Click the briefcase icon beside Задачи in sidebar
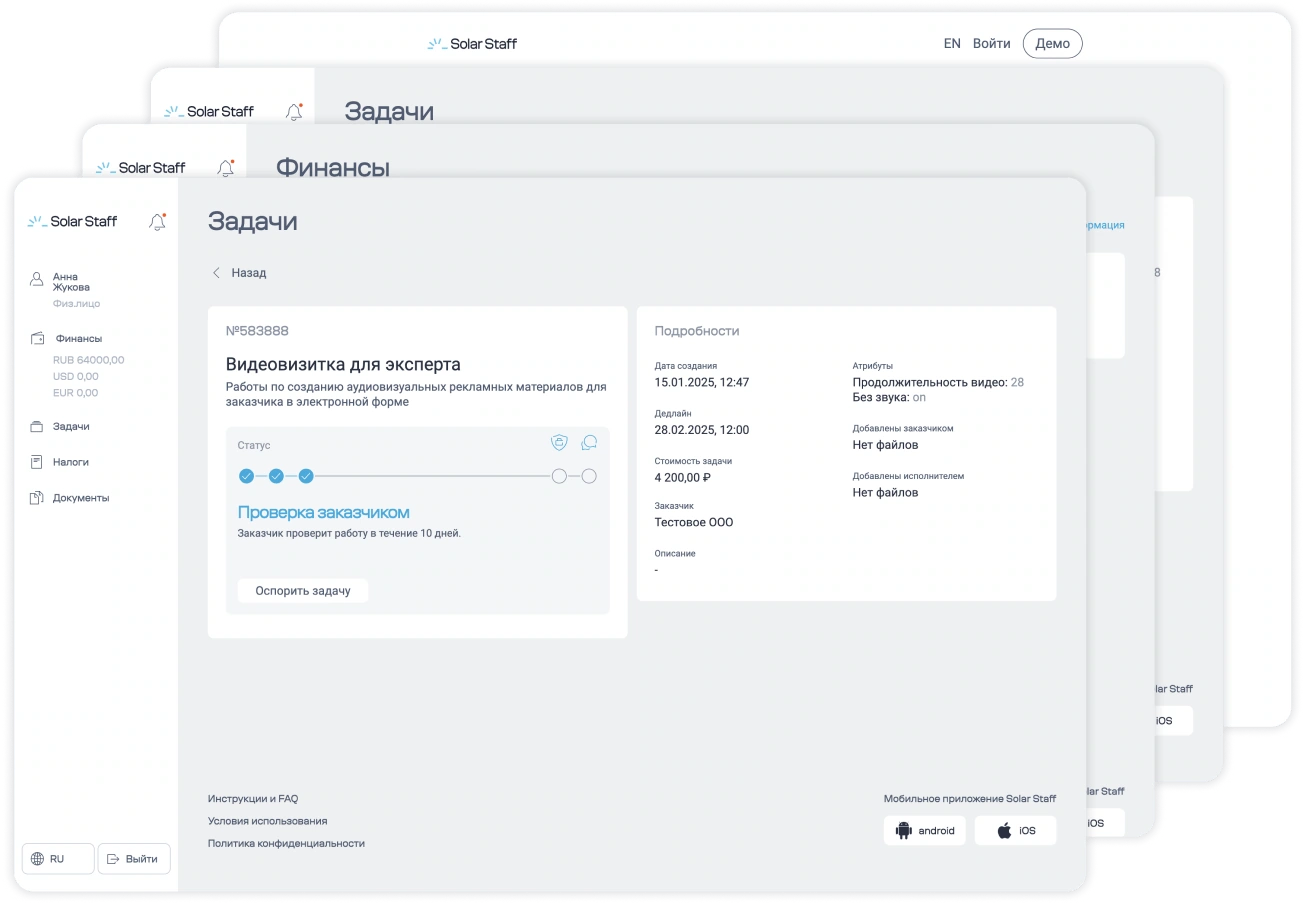Screen dimensions: 1303x904 point(37,426)
